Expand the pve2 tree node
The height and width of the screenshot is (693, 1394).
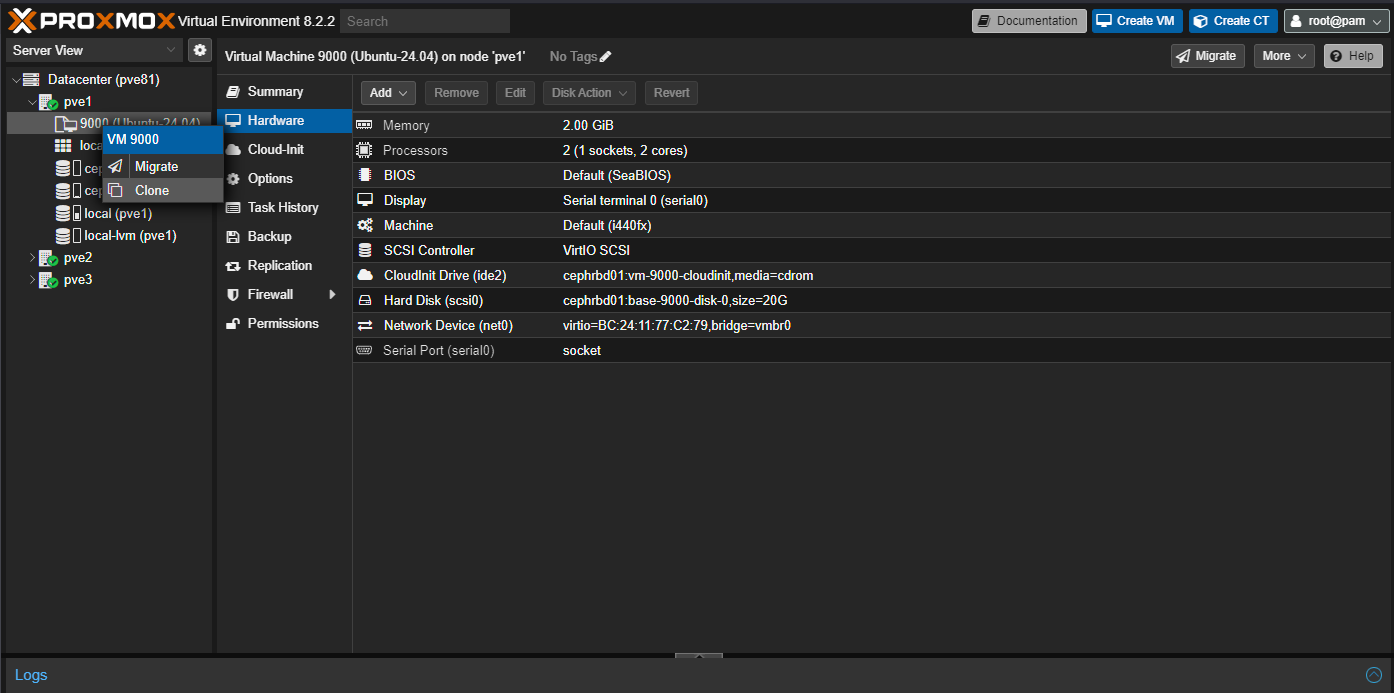(x=32, y=258)
